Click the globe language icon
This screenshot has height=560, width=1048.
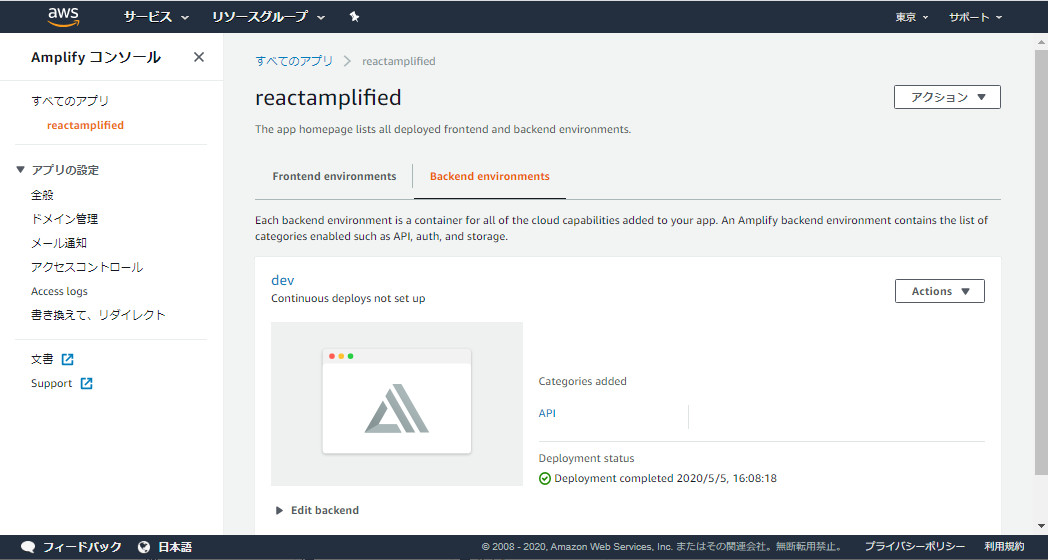pos(144,547)
